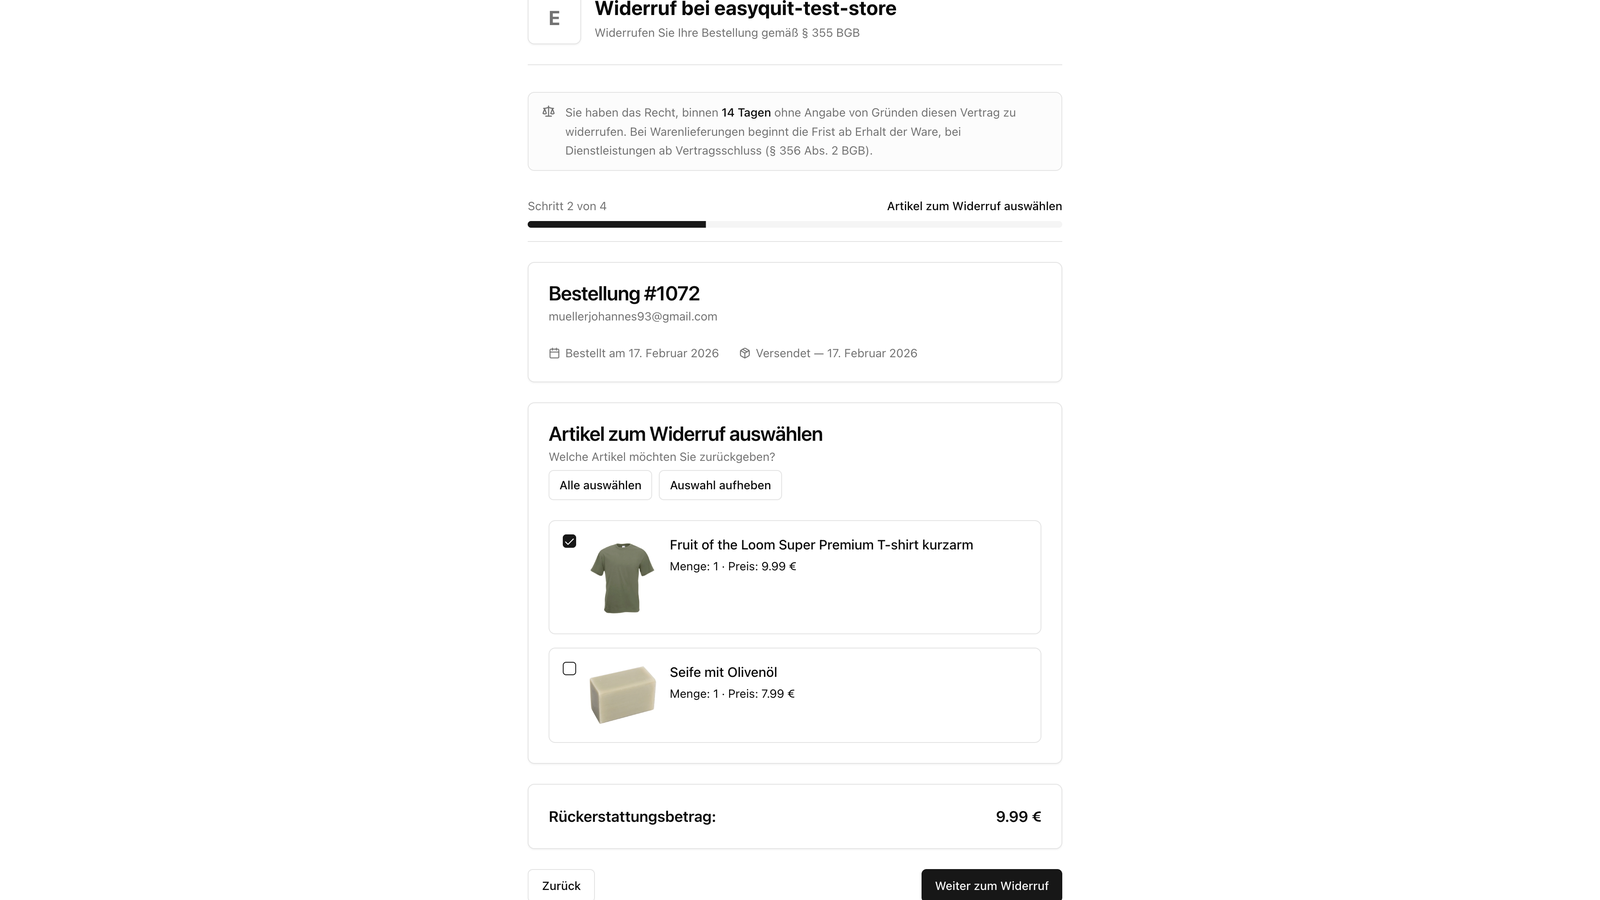Click the Rückerstattungsbetrag amount 9.99 €

[1018, 817]
